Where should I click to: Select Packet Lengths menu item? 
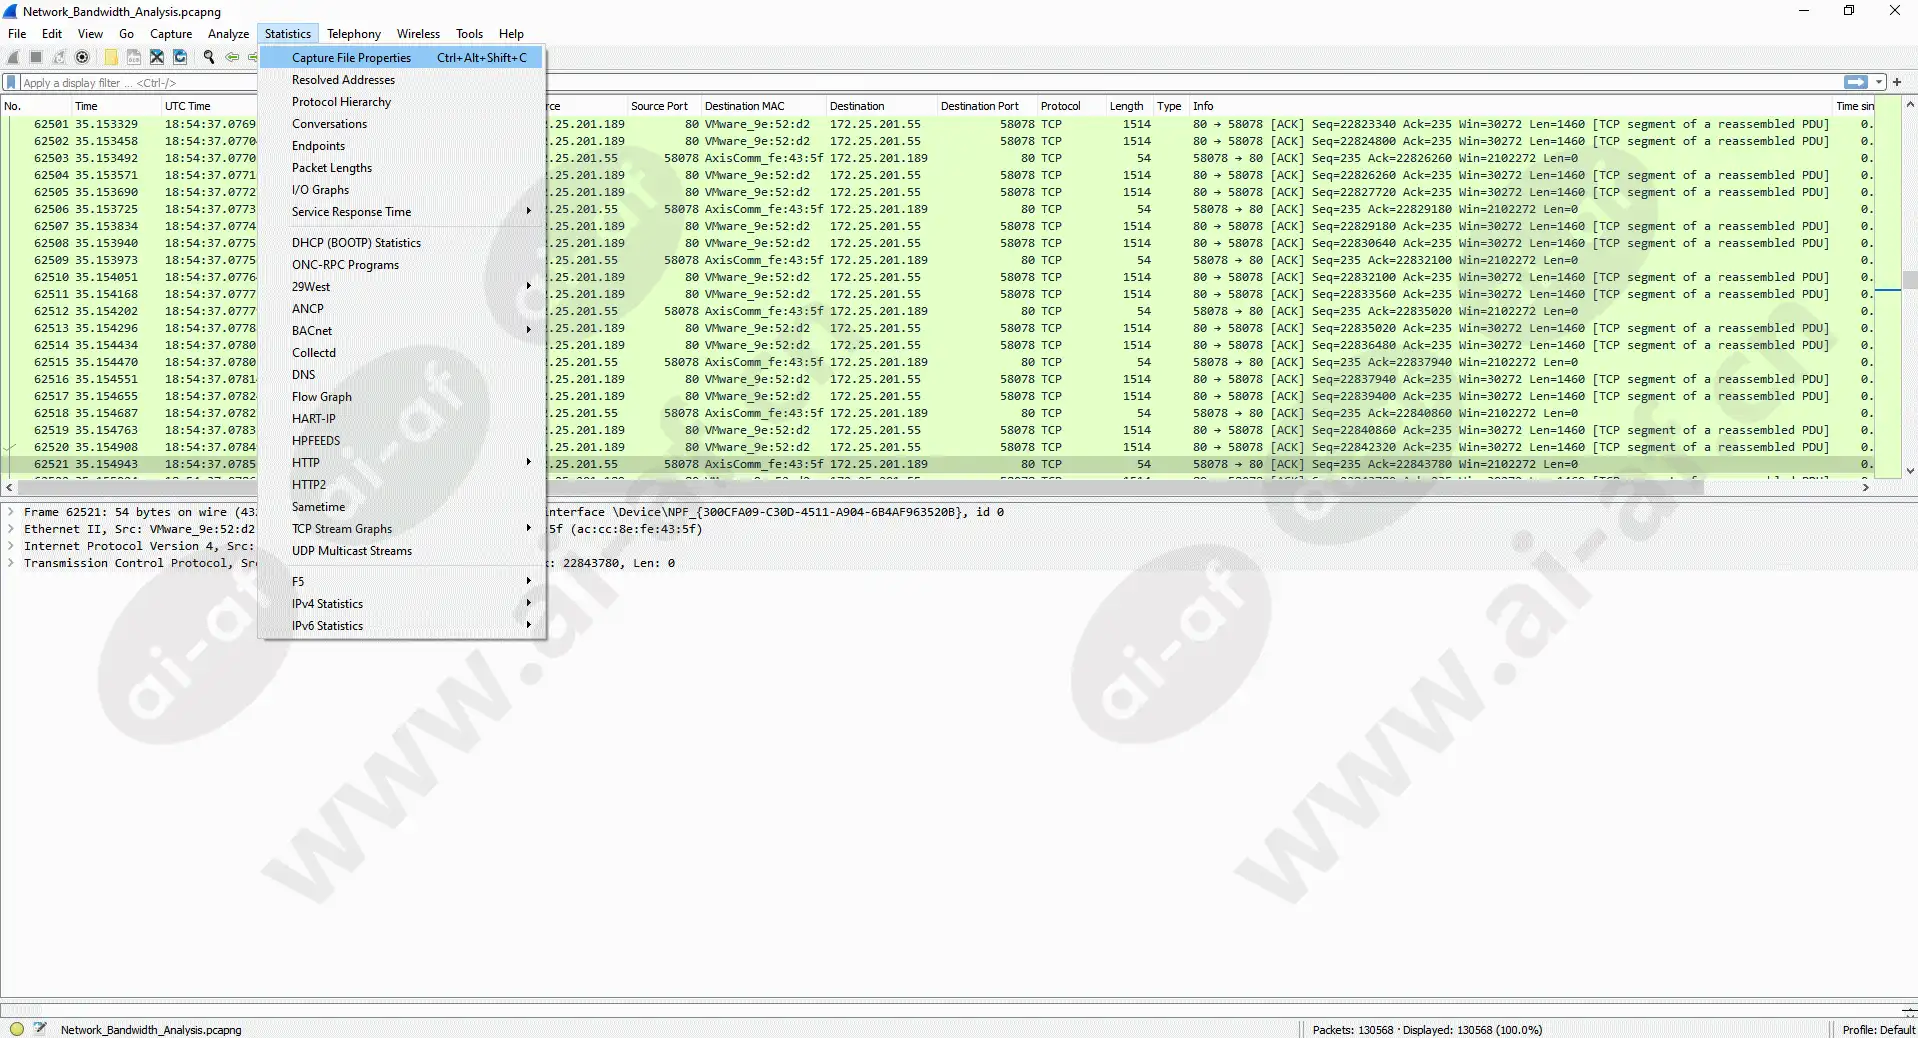point(401,167)
